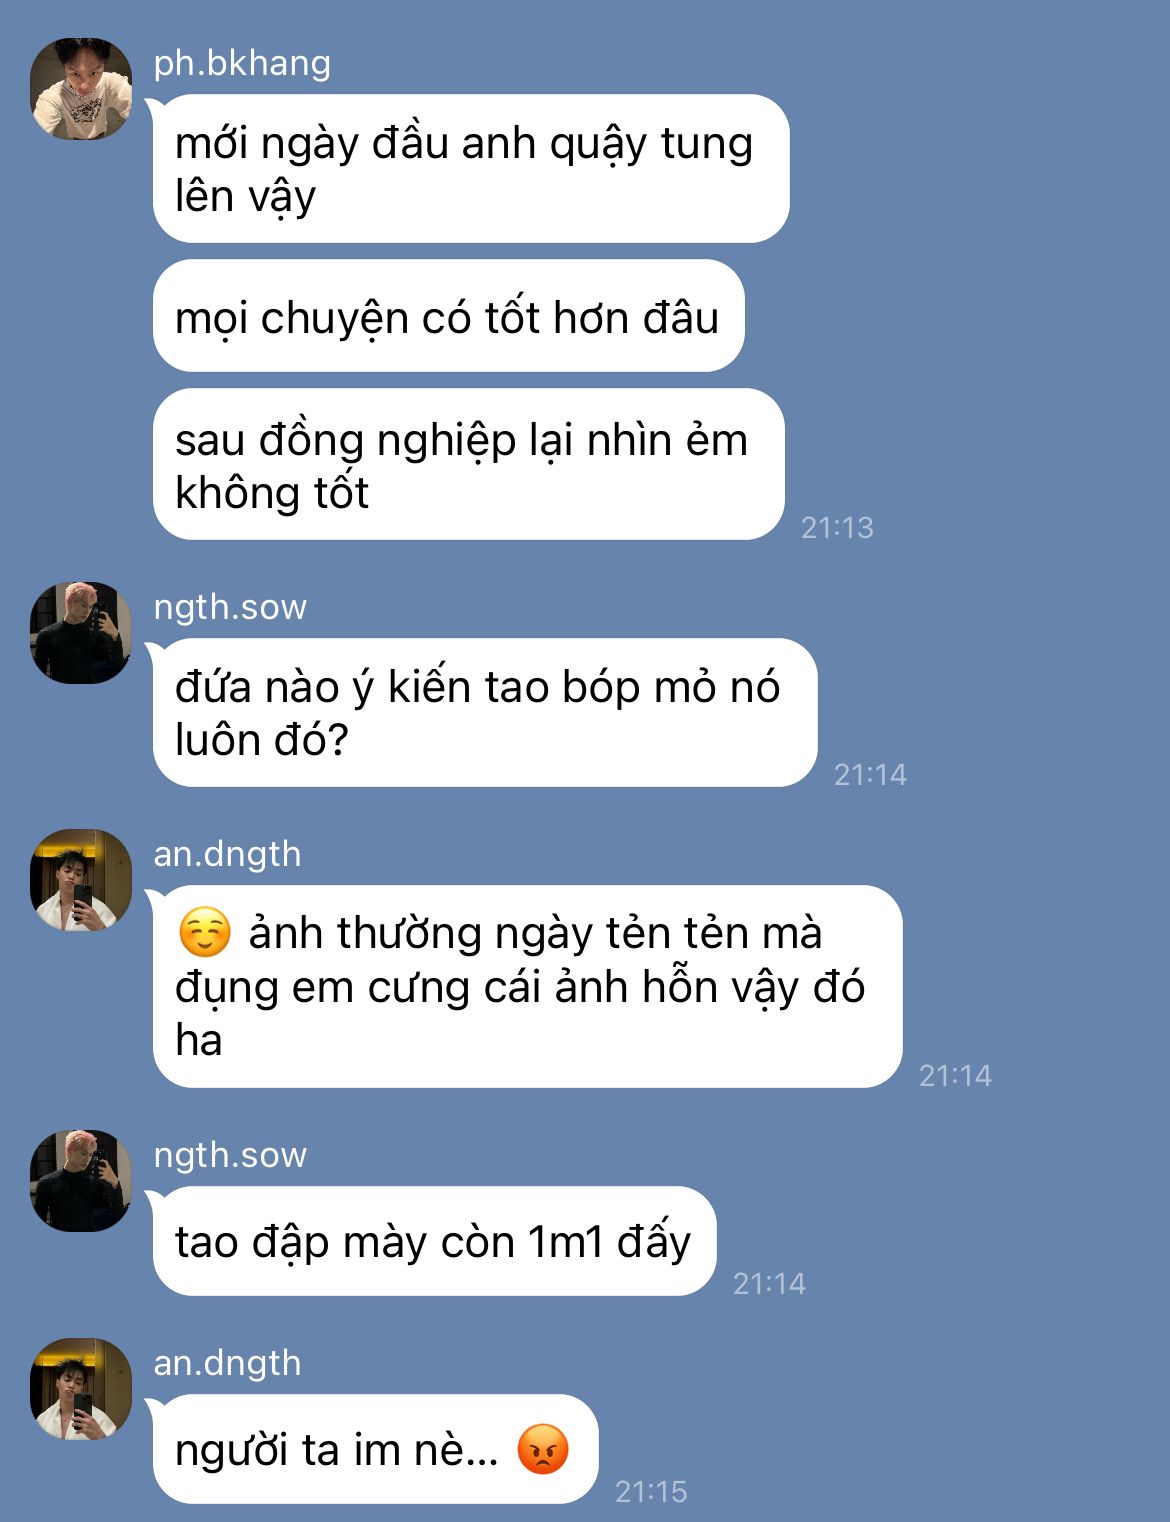
Task: Tap the 'đứa nào ý kiến tao bóp mỏ' message
Action: 485,713
